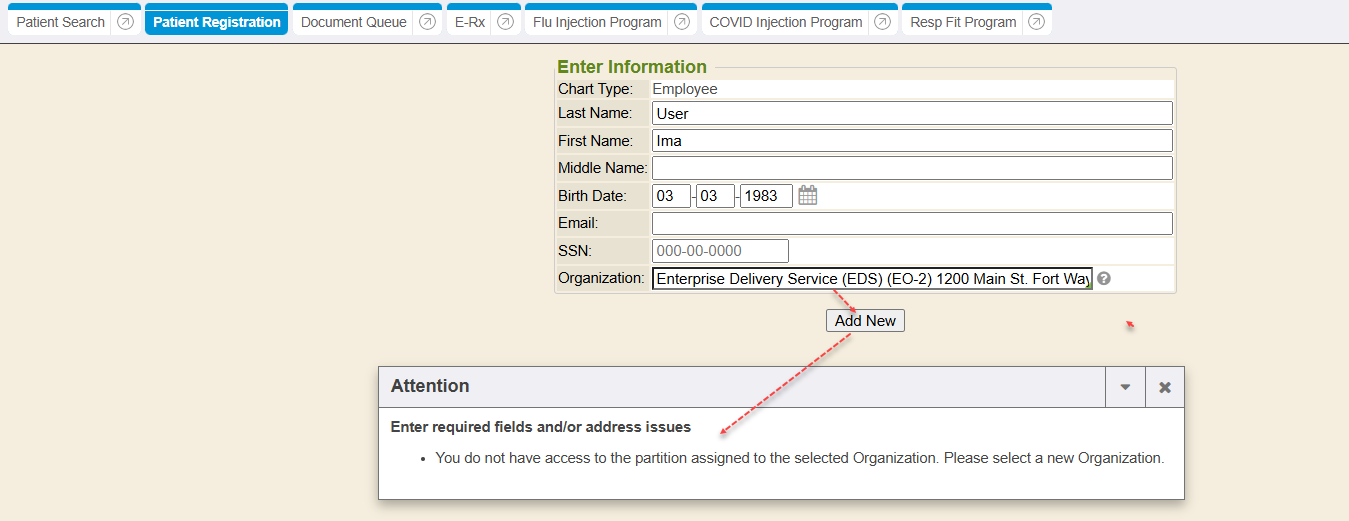Image resolution: width=1349 pixels, height=521 pixels.
Task: Click the E-Rx pop-out arrow icon
Action: point(505,22)
